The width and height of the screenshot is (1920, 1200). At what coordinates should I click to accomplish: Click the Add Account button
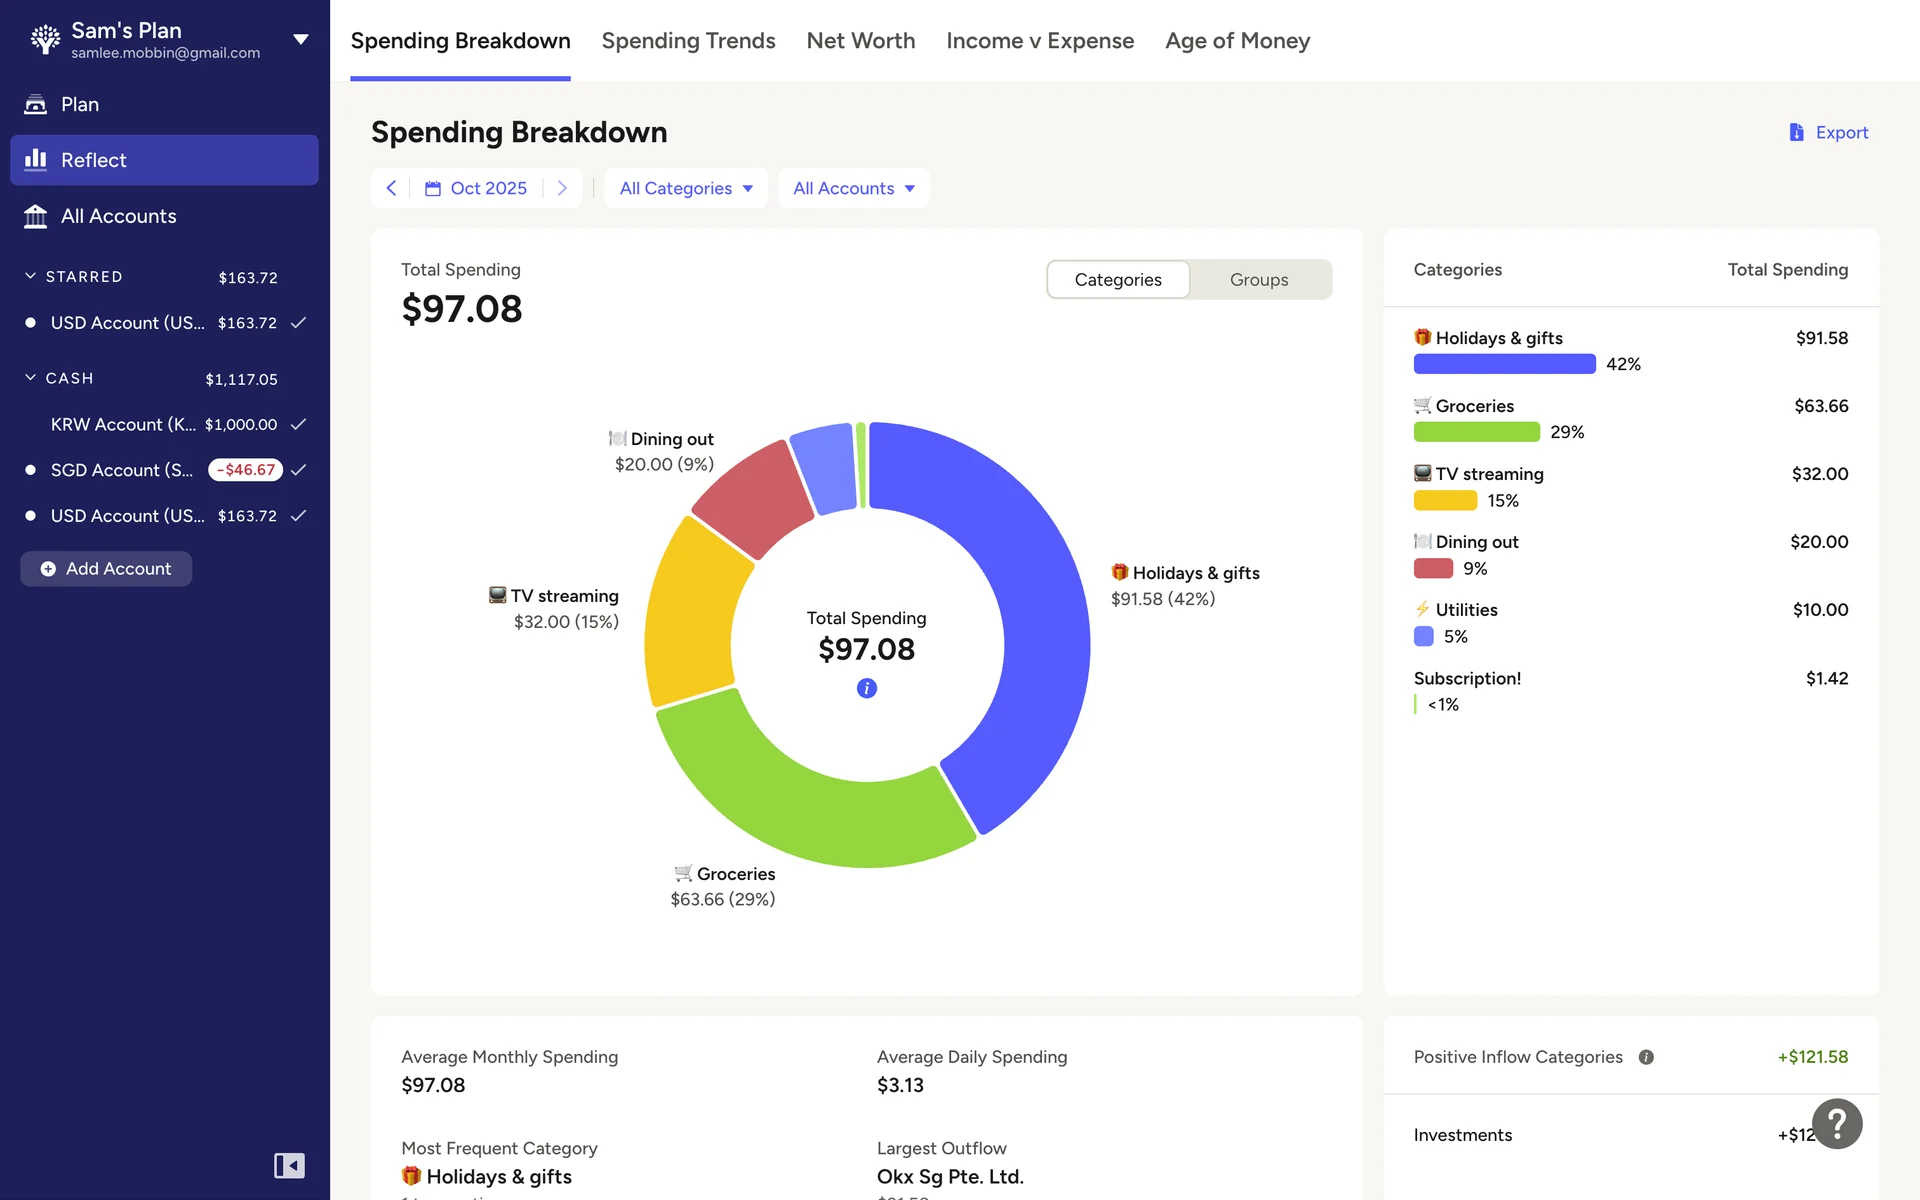[106, 568]
